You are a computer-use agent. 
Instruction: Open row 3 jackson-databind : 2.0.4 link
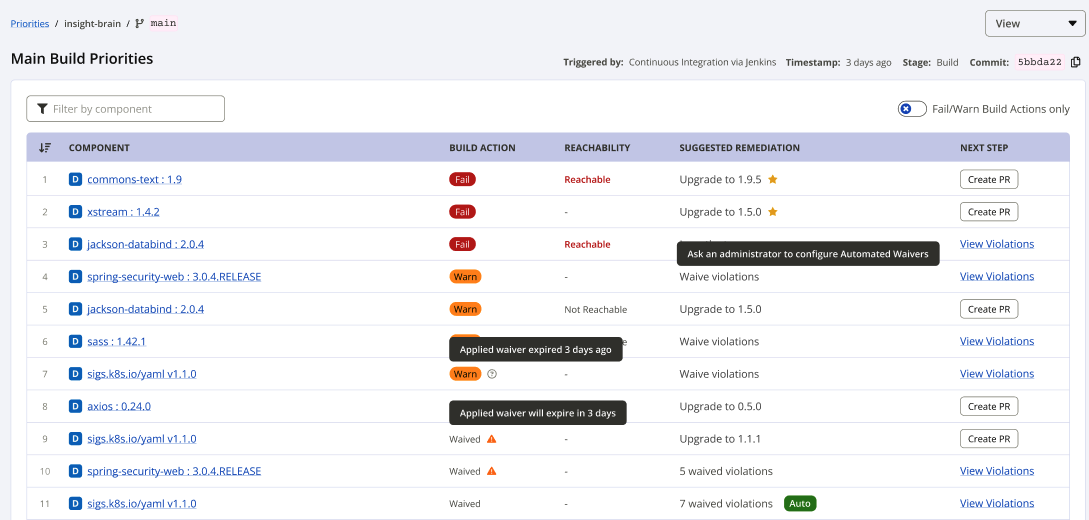click(x=146, y=244)
